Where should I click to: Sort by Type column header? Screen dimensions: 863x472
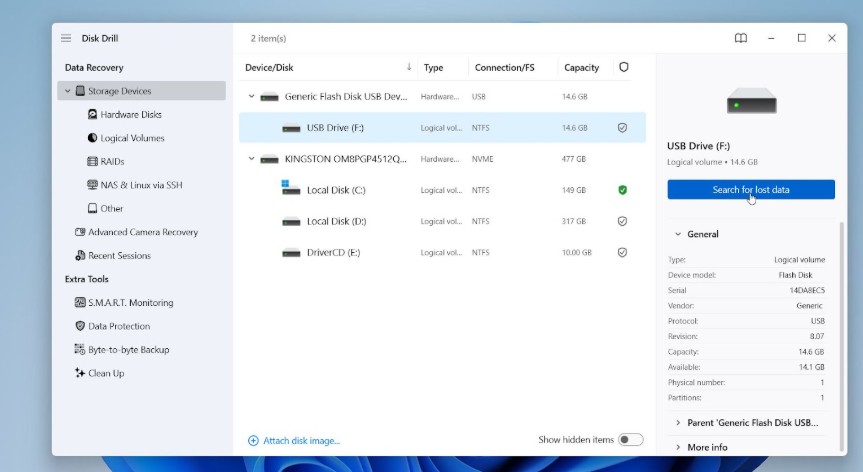[x=433, y=68]
